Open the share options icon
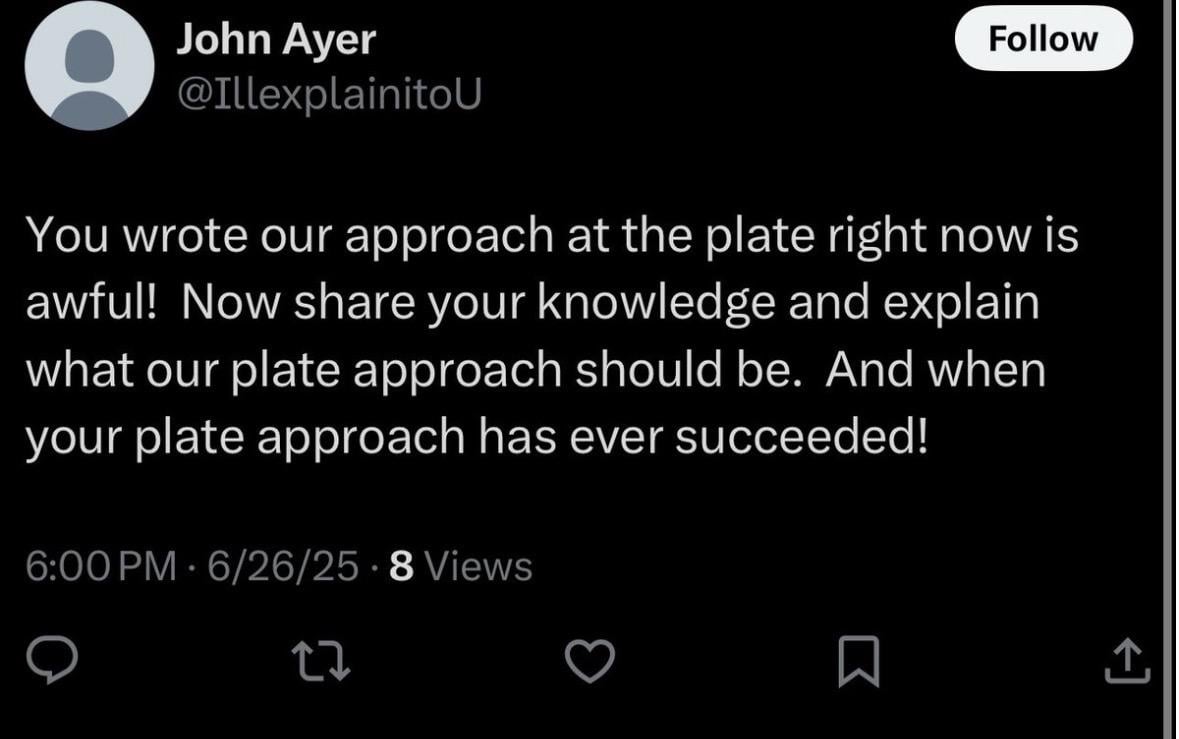This screenshot has width=1179, height=739. 1125,662
